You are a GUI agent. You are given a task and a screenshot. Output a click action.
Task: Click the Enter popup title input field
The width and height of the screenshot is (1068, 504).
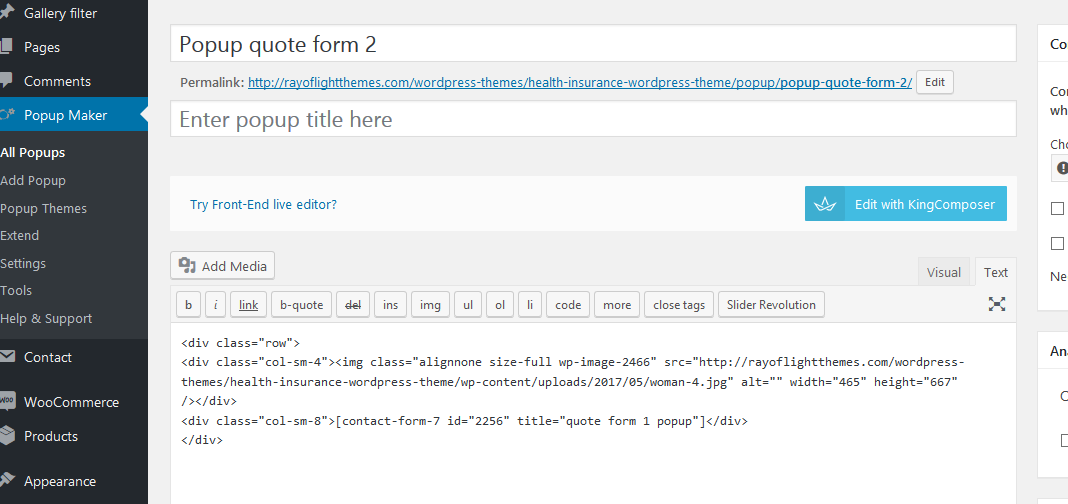(592, 120)
